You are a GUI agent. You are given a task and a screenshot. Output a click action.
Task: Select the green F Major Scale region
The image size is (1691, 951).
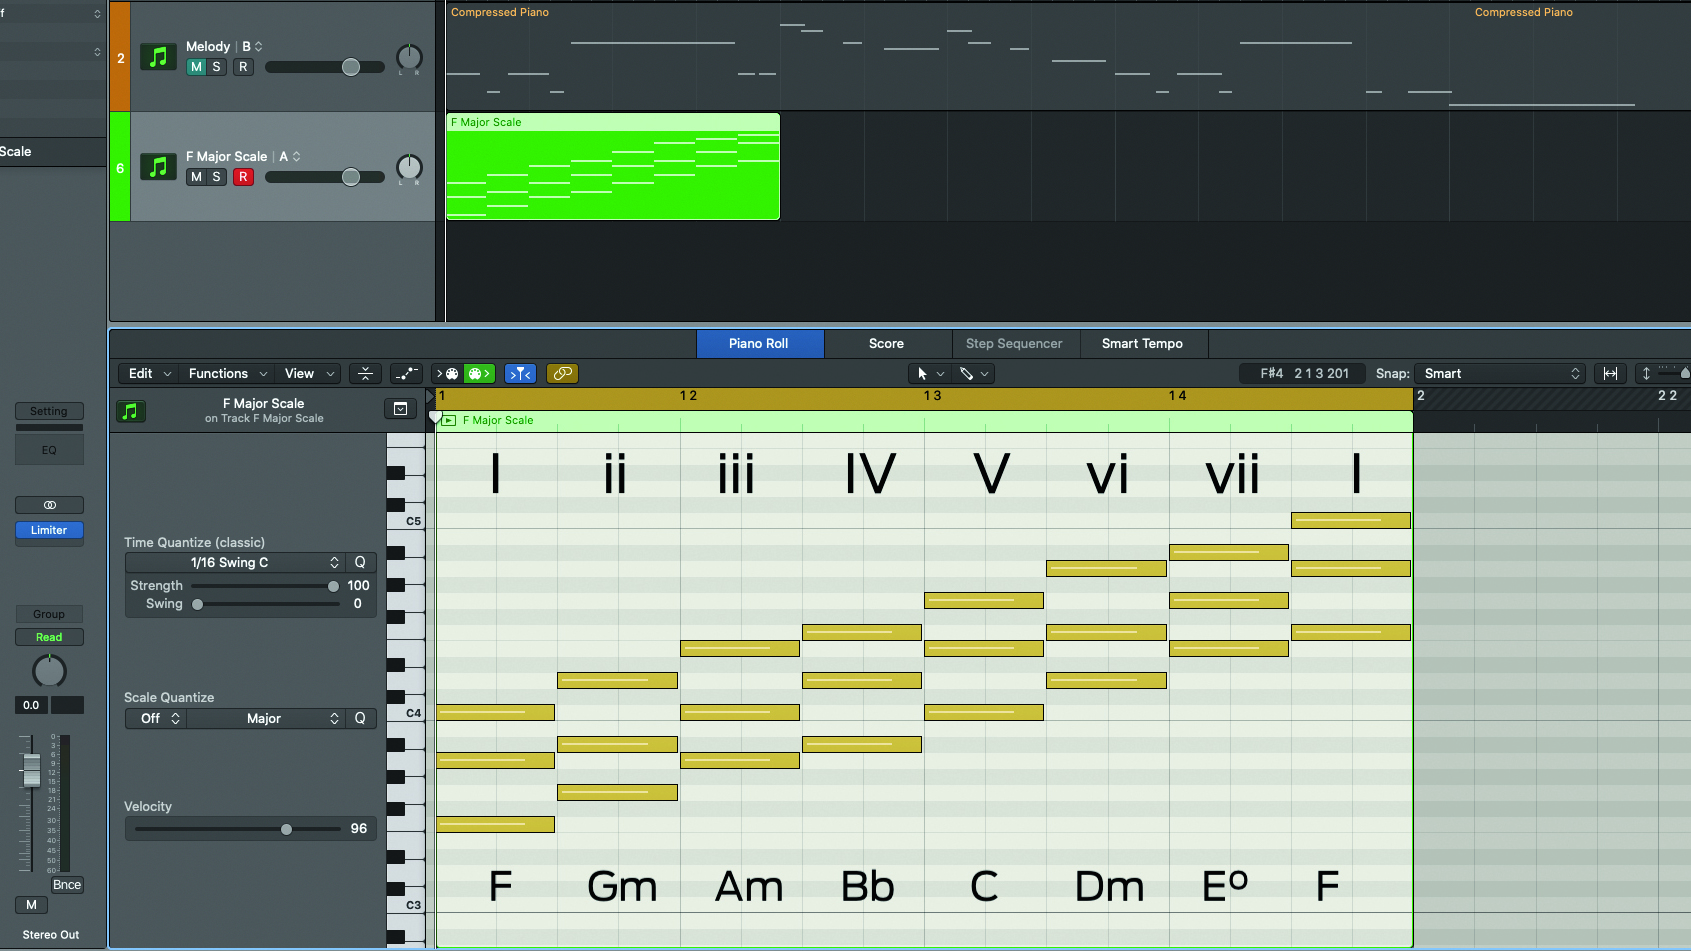pos(613,166)
